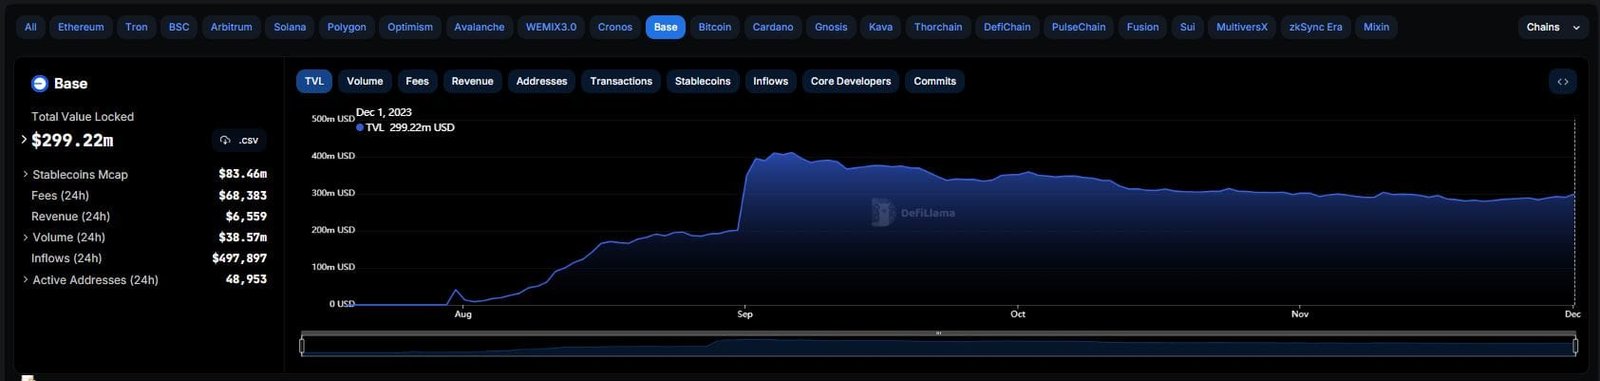Toggle the Addresses chart metric
This screenshot has width=1600, height=381.
click(x=542, y=81)
